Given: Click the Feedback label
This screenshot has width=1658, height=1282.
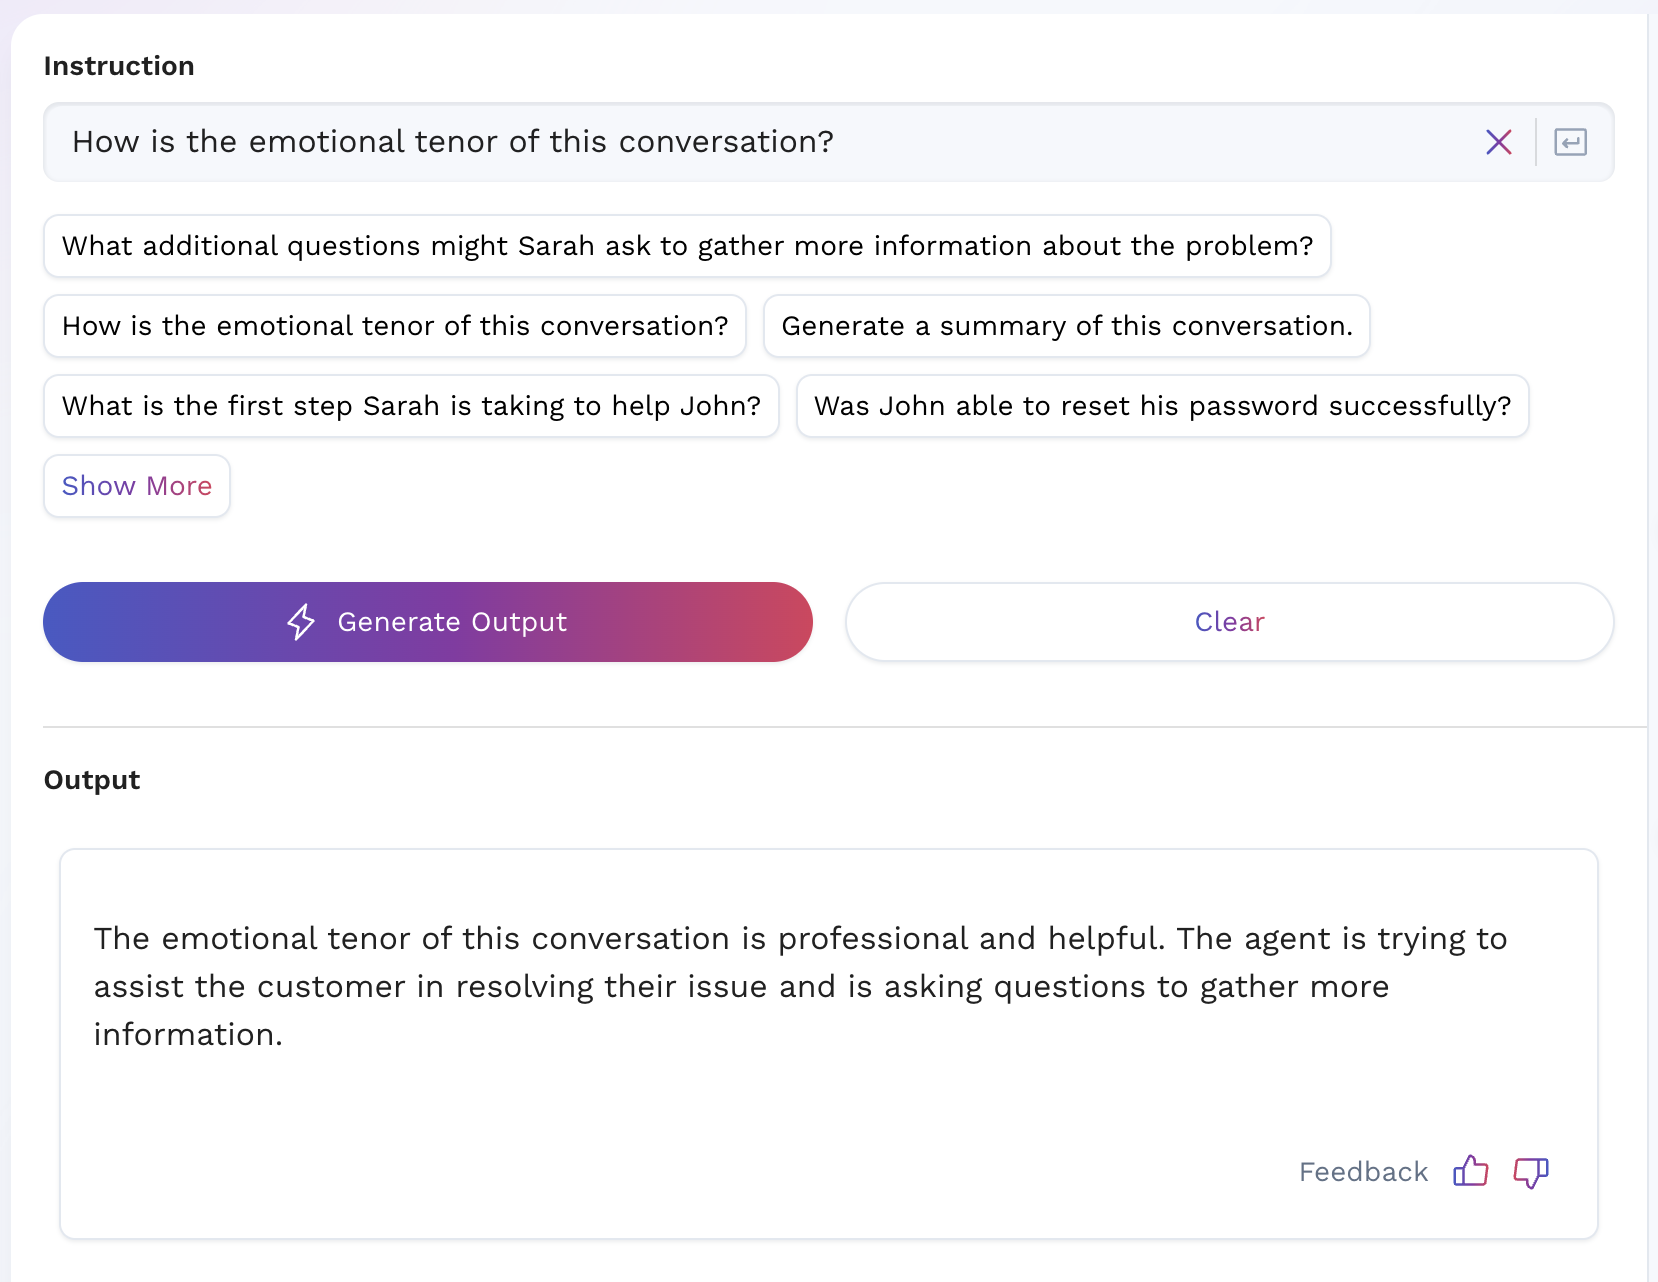Looking at the screenshot, I should pyautogui.click(x=1363, y=1172).
